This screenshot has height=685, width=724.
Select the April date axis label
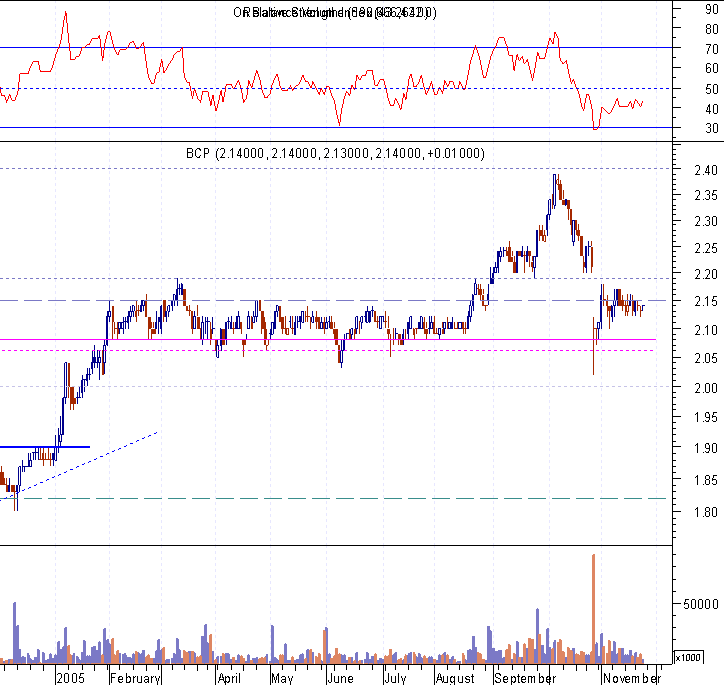[229, 678]
